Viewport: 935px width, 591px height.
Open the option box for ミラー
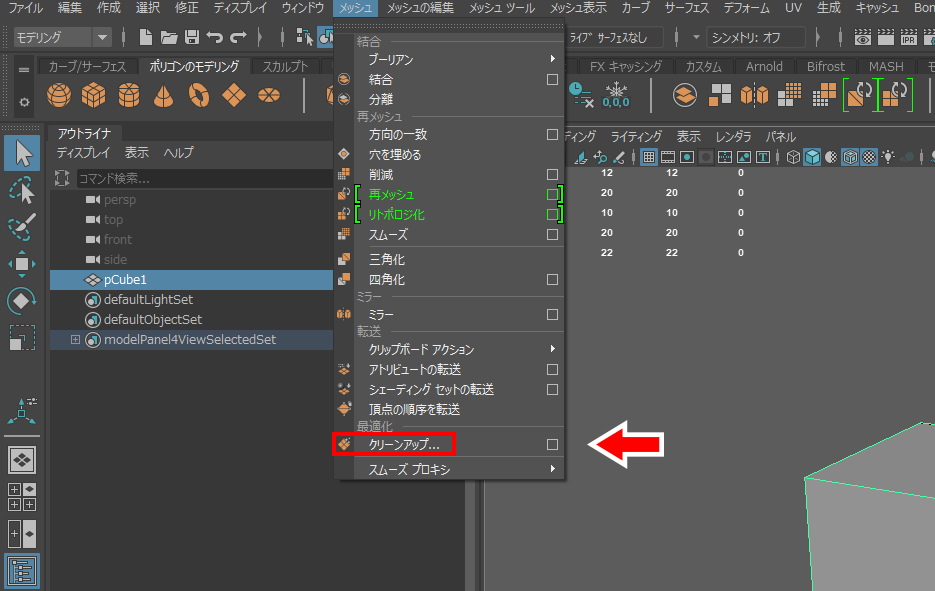pos(552,315)
